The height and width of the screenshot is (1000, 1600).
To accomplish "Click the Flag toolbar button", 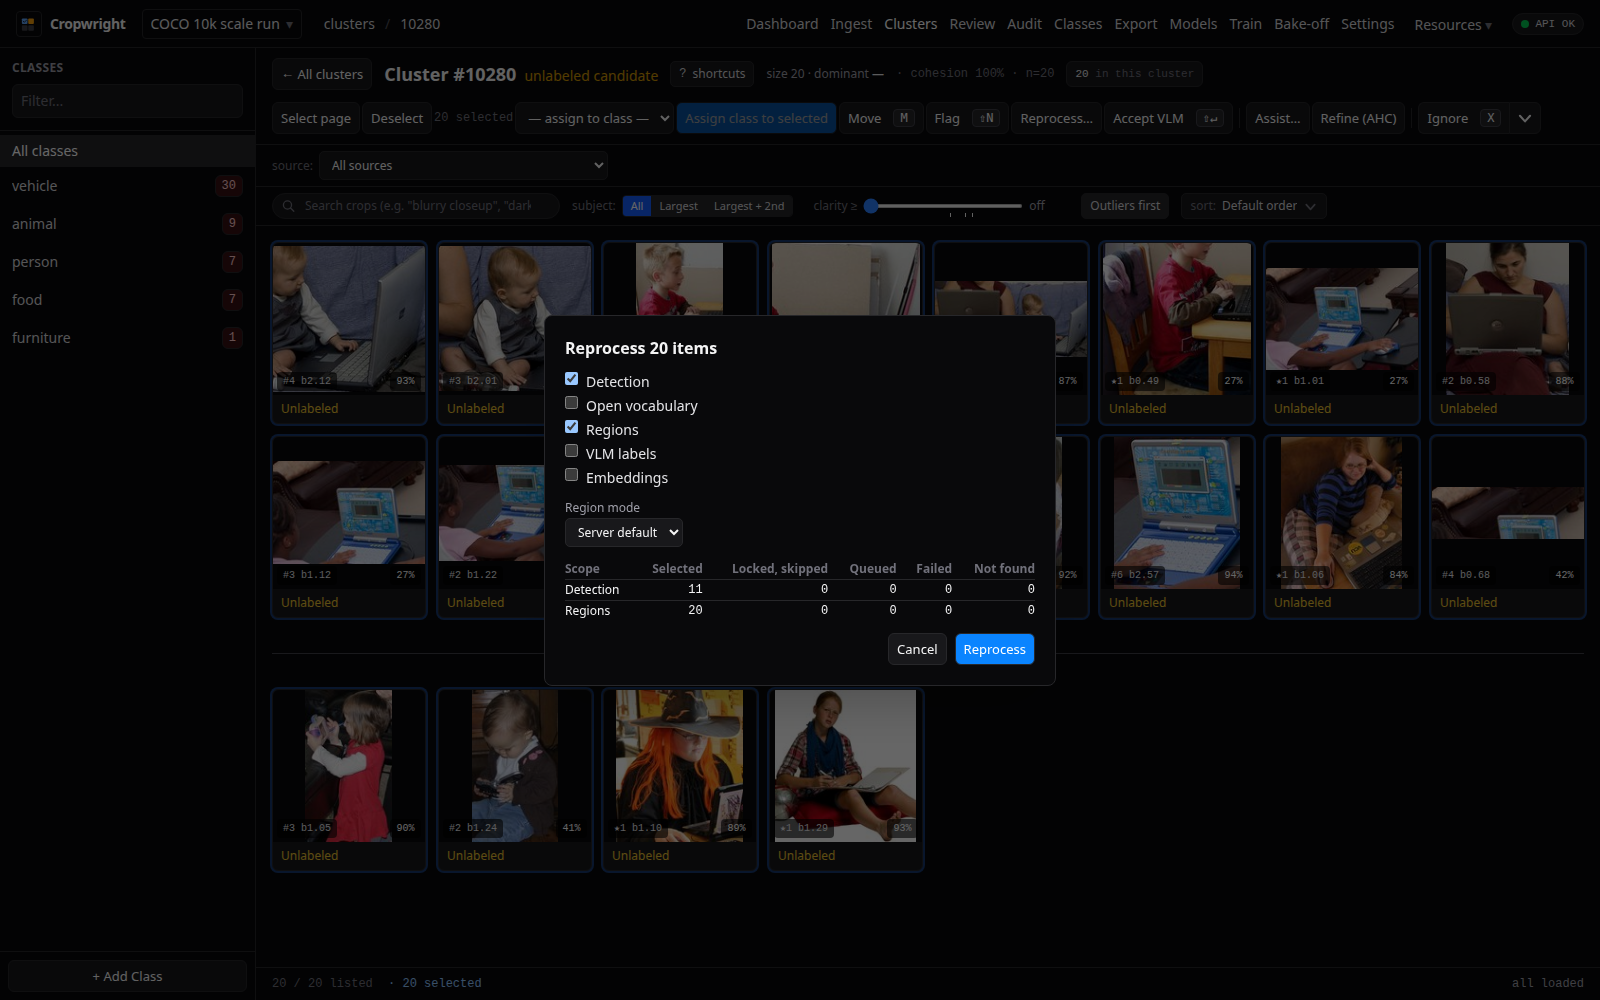I will [964, 118].
